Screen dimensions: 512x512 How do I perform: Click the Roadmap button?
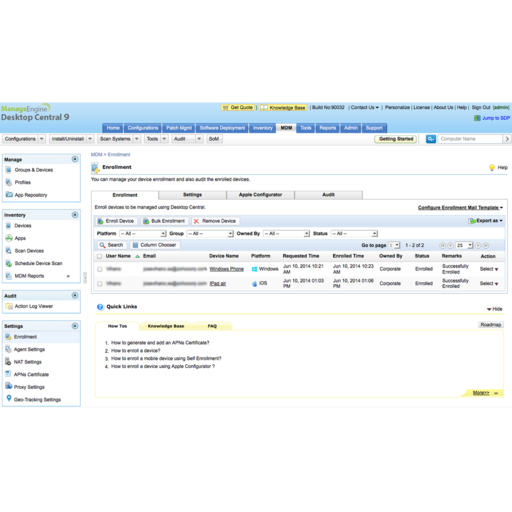tap(491, 325)
